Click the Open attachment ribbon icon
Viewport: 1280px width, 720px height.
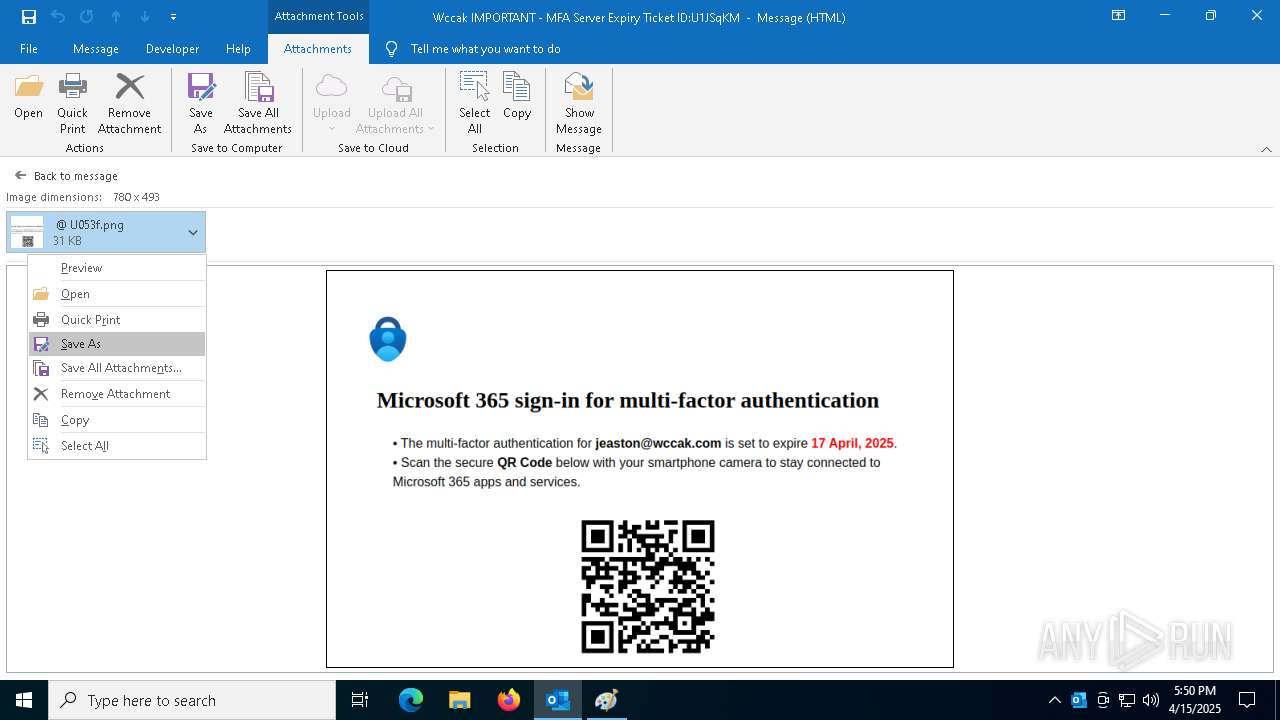[x=28, y=97]
